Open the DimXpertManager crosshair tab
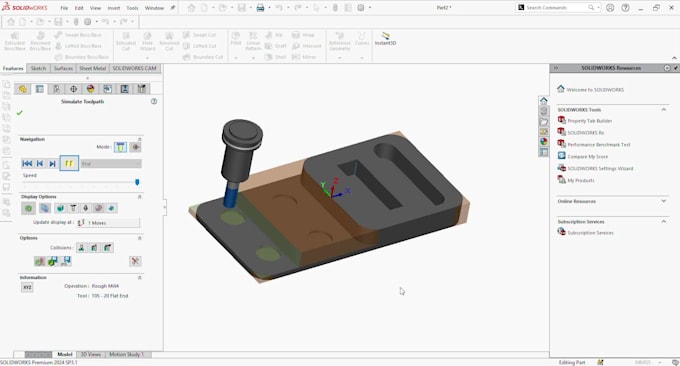 (73, 89)
